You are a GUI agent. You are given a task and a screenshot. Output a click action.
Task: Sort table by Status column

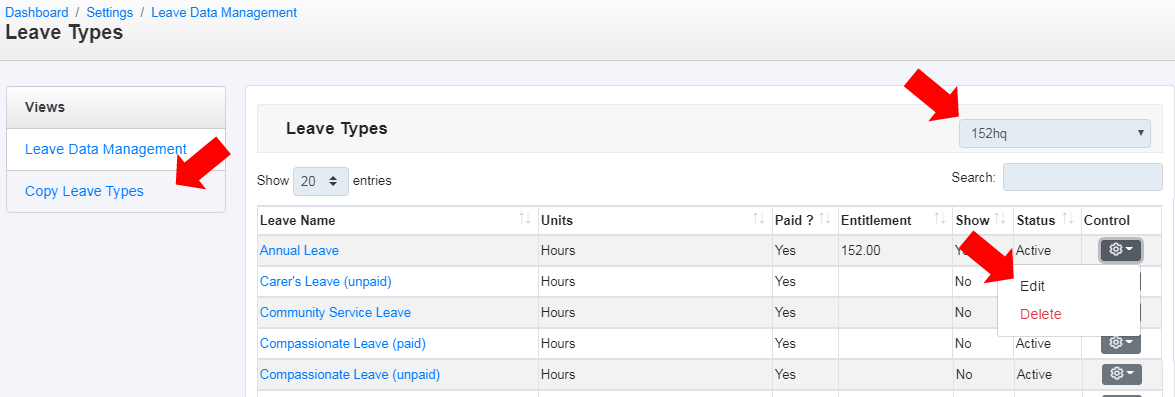[x=1047, y=220]
